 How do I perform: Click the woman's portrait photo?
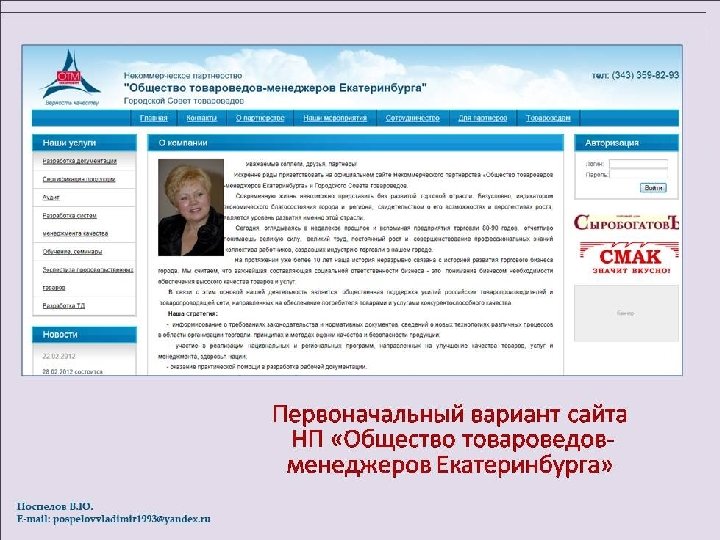191,208
